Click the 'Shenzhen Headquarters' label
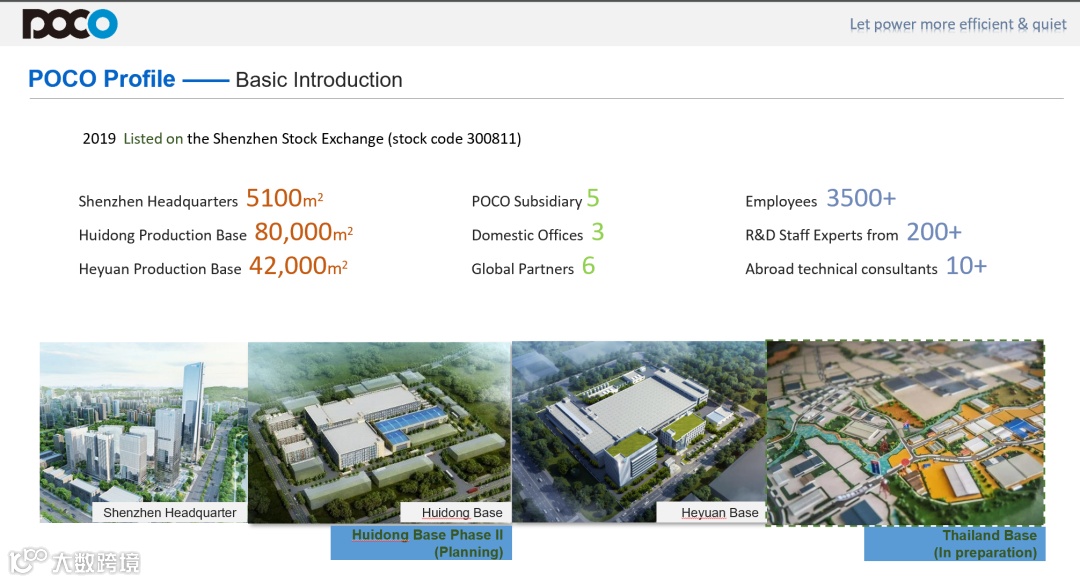The width and height of the screenshot is (1080, 582). point(158,201)
